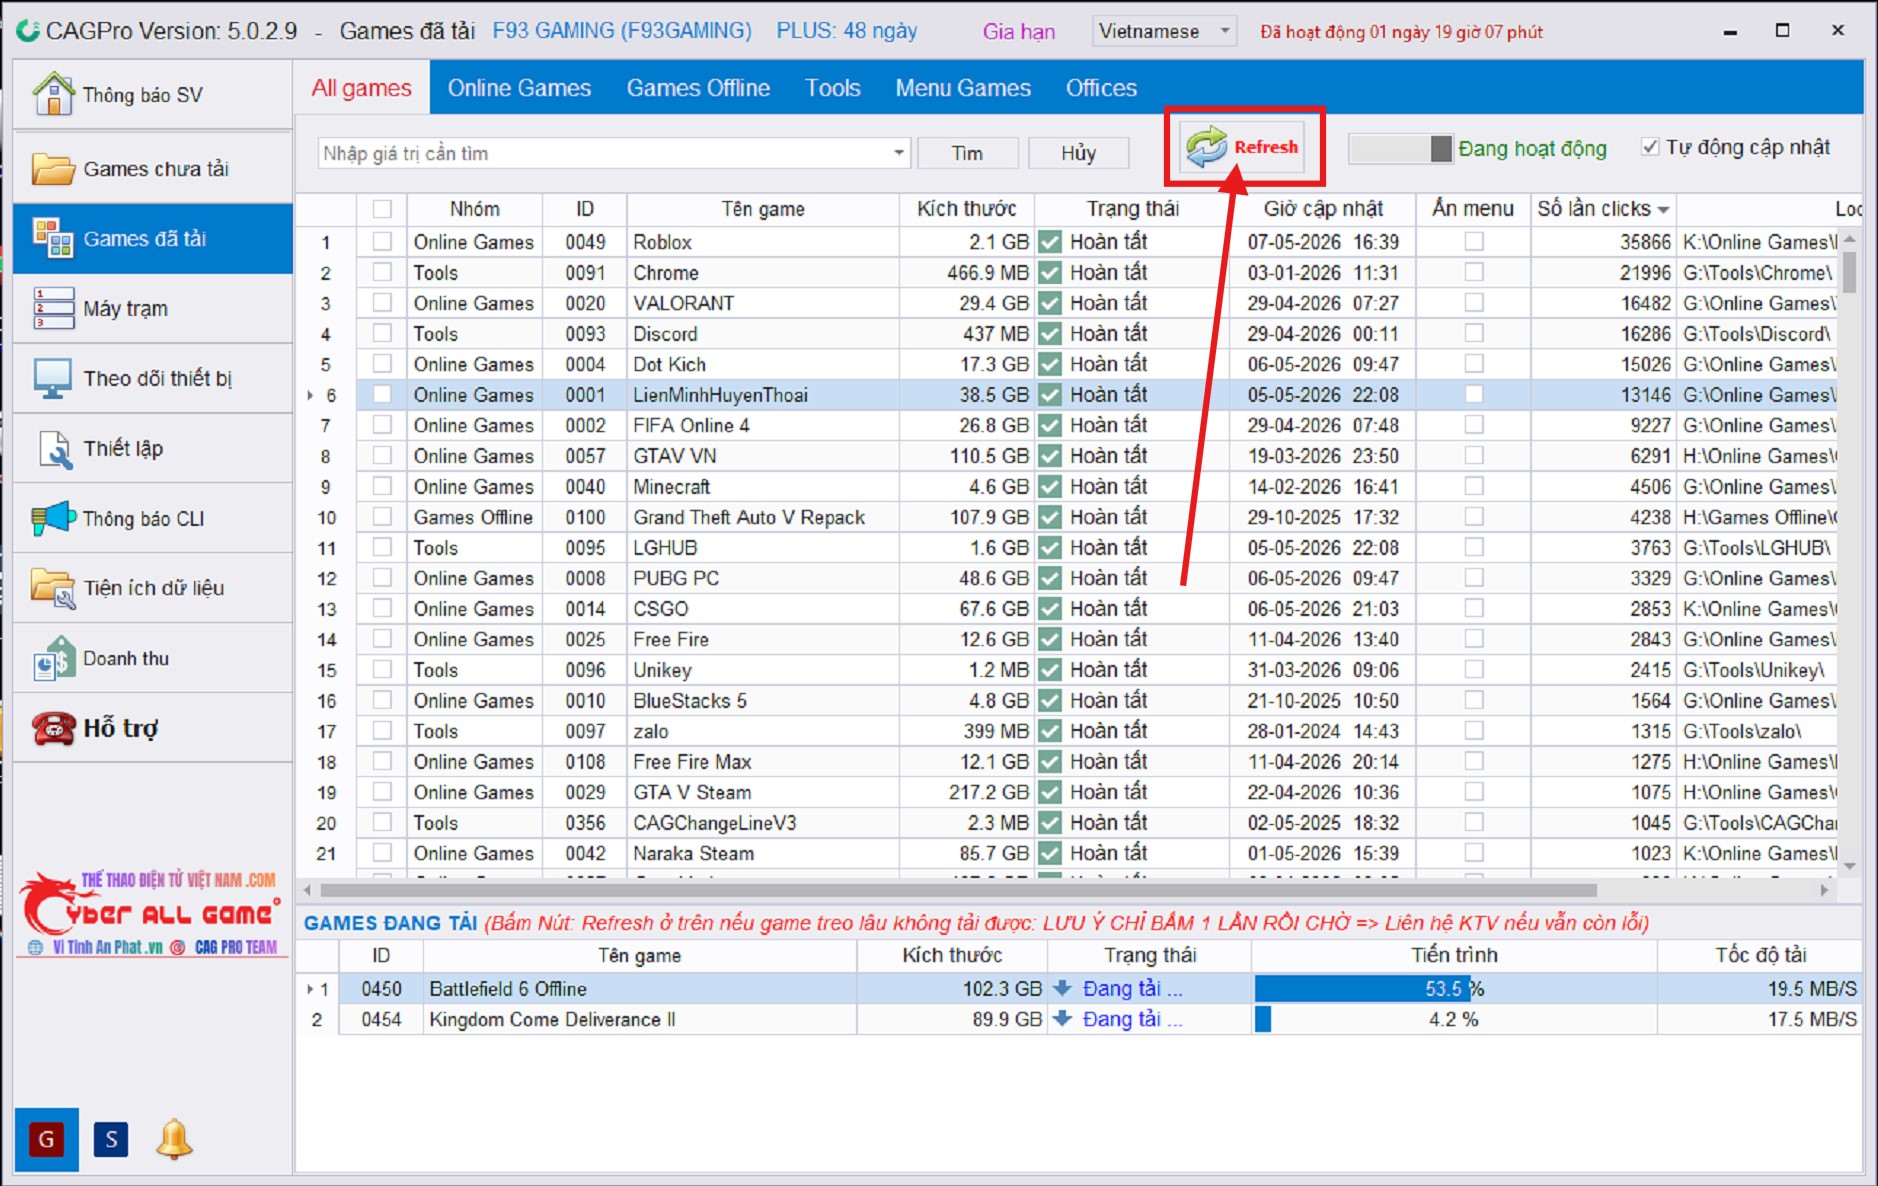1878x1186 pixels.
Task: Click the Hủy cancel button
Action: point(1078,153)
